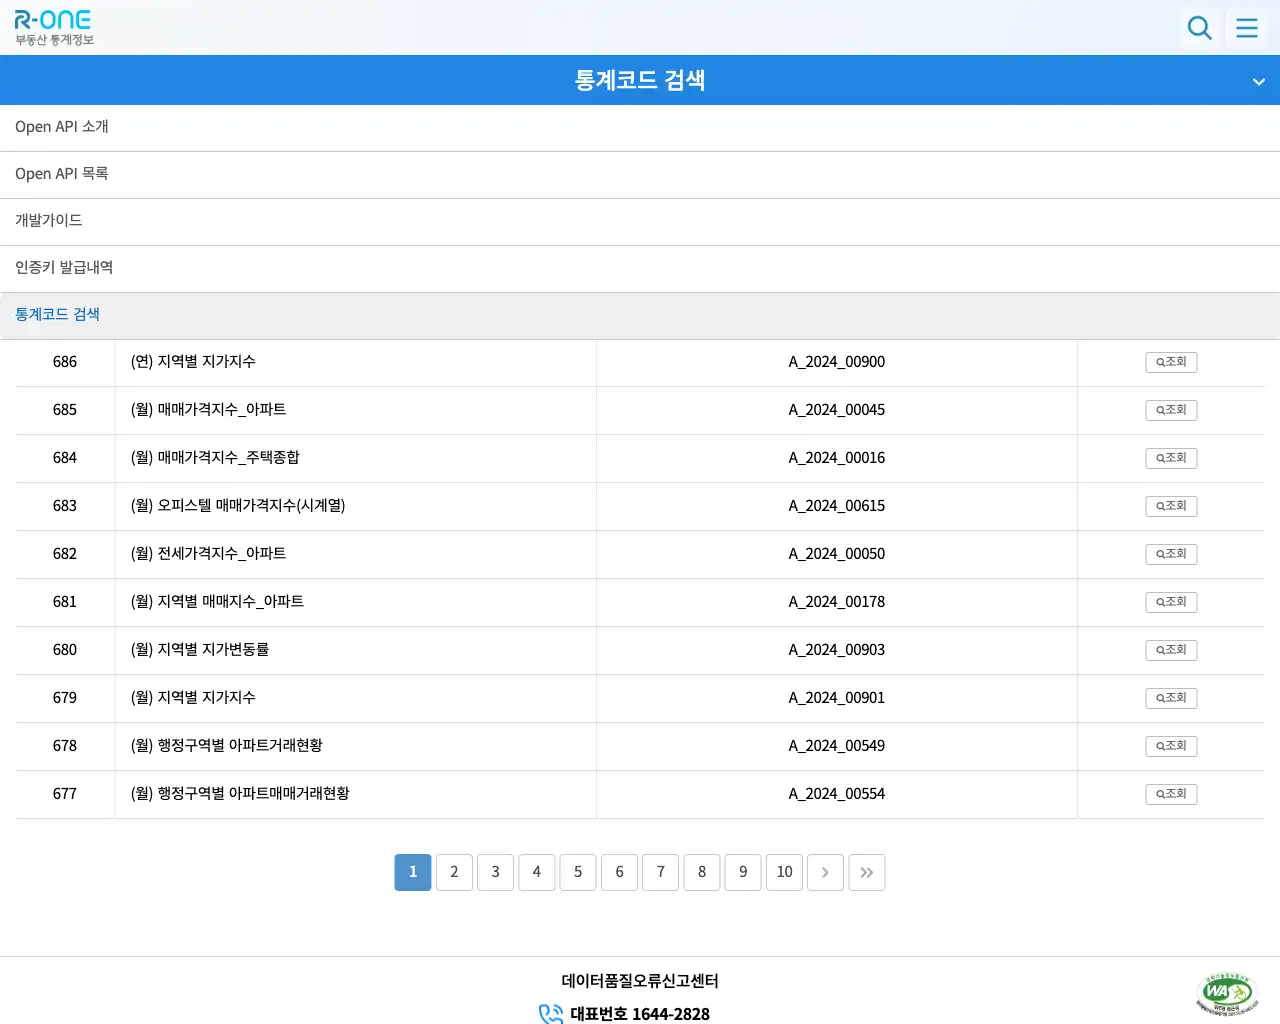This screenshot has width=1280, height=1024.
Task: Open the Open API 소개 menu item
Action: (640, 128)
